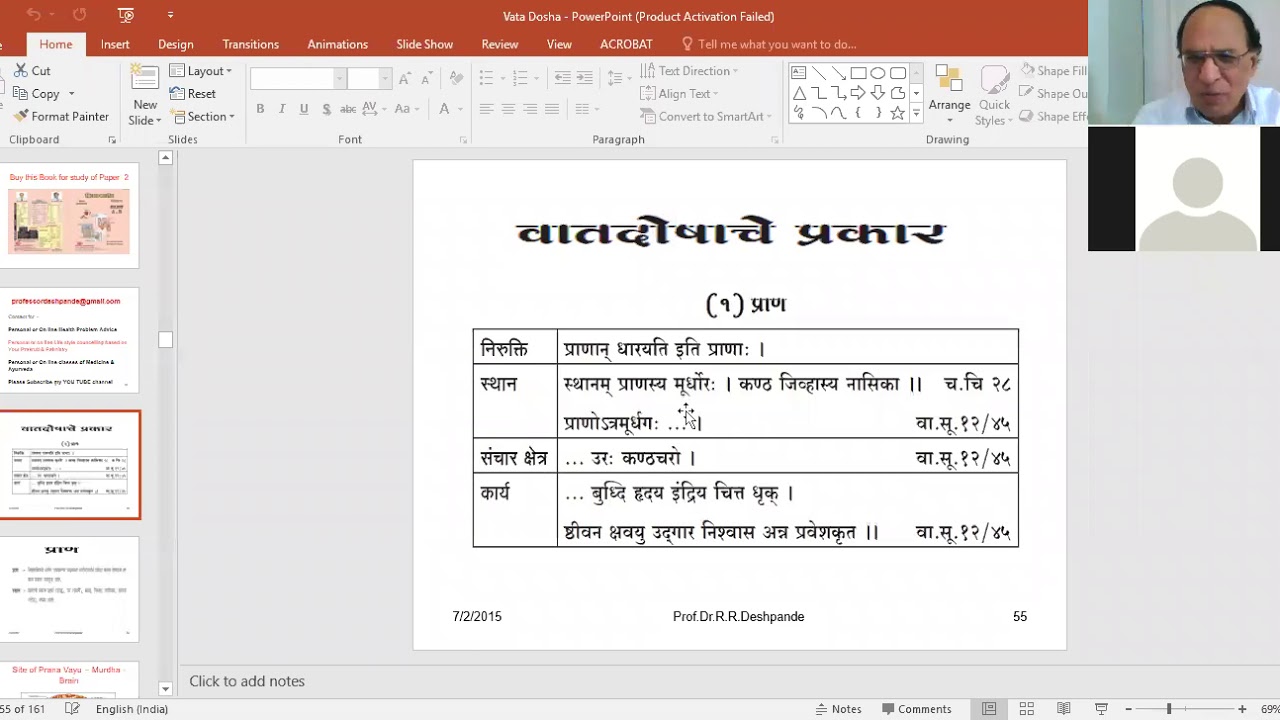Viewport: 1280px width, 720px height.
Task: Click the thumbnail pane scroll down arrow
Action: click(x=166, y=688)
